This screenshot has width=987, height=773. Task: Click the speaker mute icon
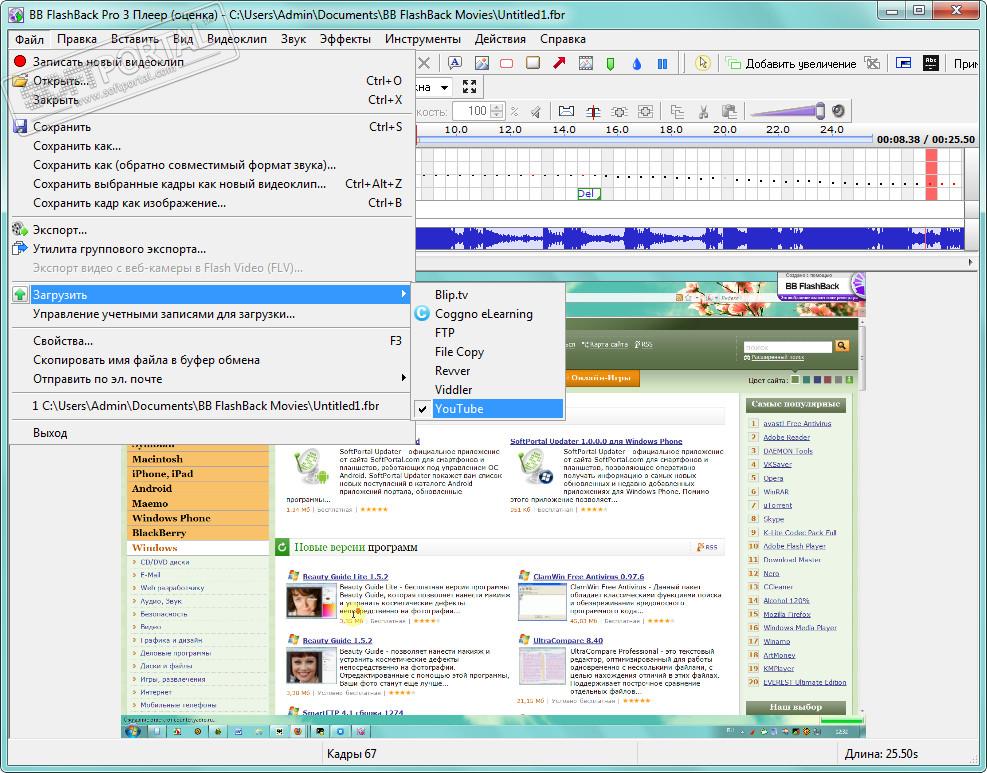click(x=838, y=111)
